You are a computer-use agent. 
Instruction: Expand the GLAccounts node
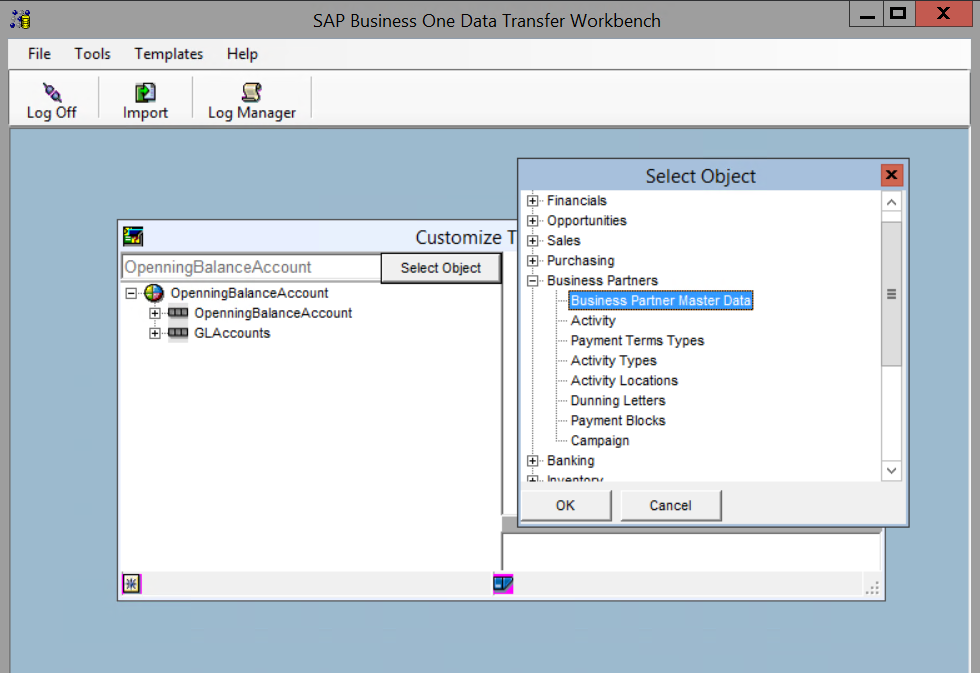(154, 333)
